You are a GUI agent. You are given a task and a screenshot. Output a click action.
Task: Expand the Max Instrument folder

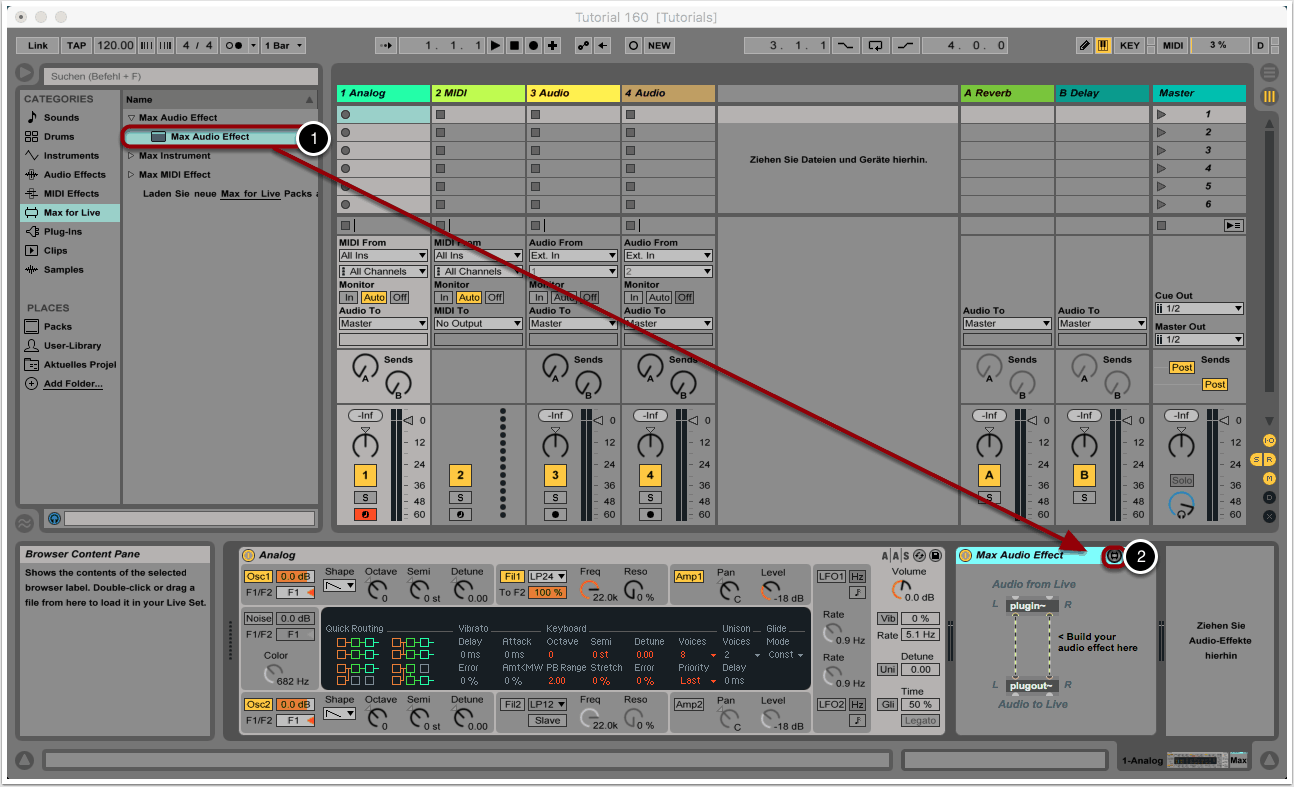131,156
